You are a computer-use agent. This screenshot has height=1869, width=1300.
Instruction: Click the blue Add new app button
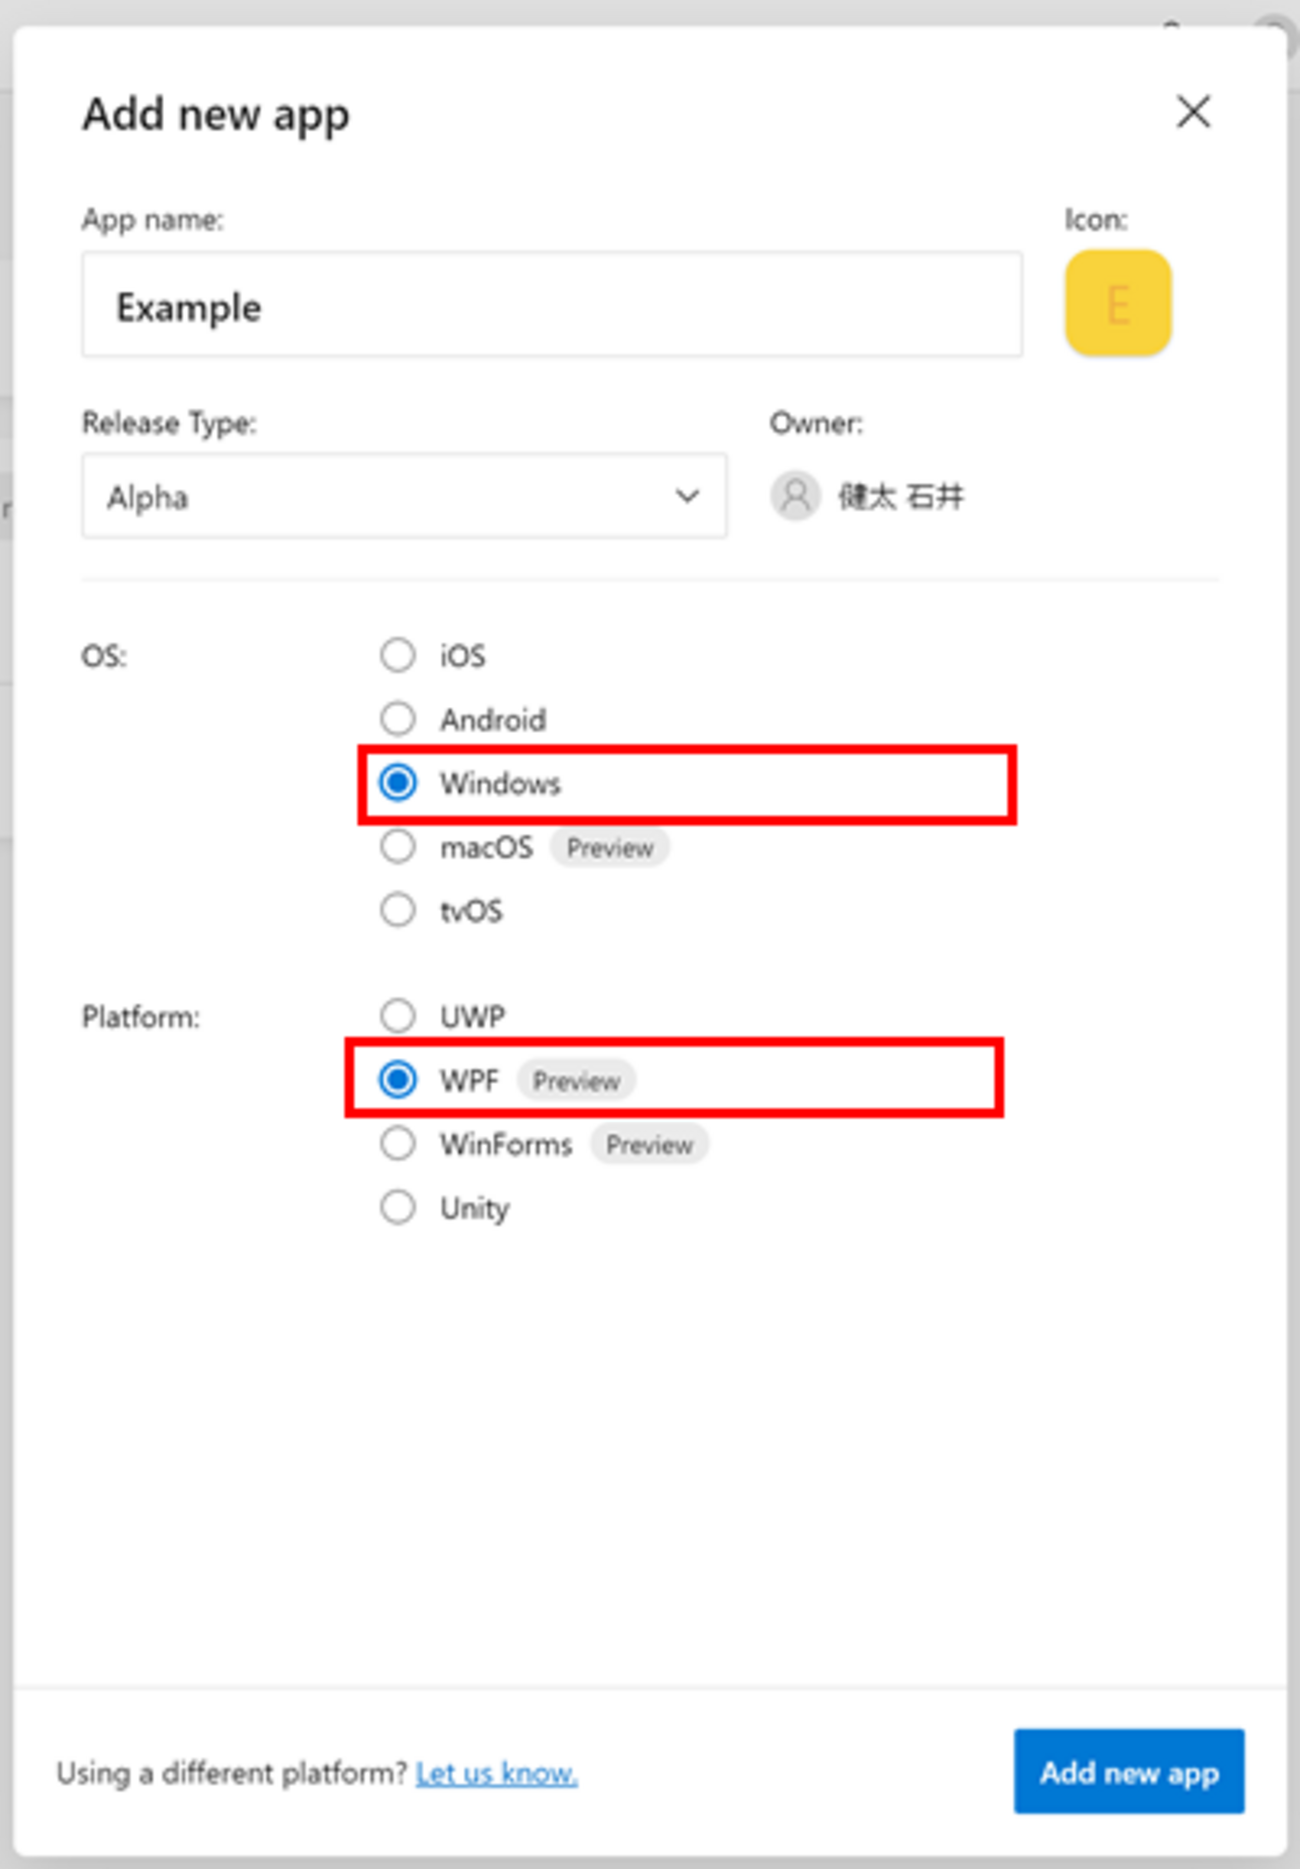pos(1129,1772)
